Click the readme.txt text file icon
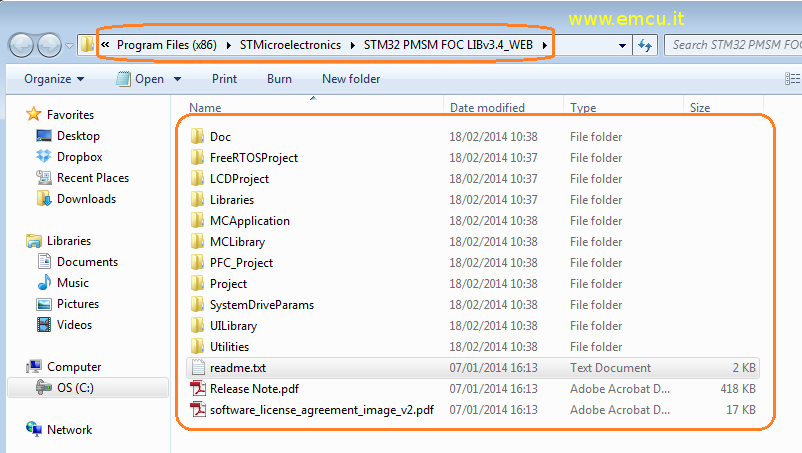 click(197, 367)
